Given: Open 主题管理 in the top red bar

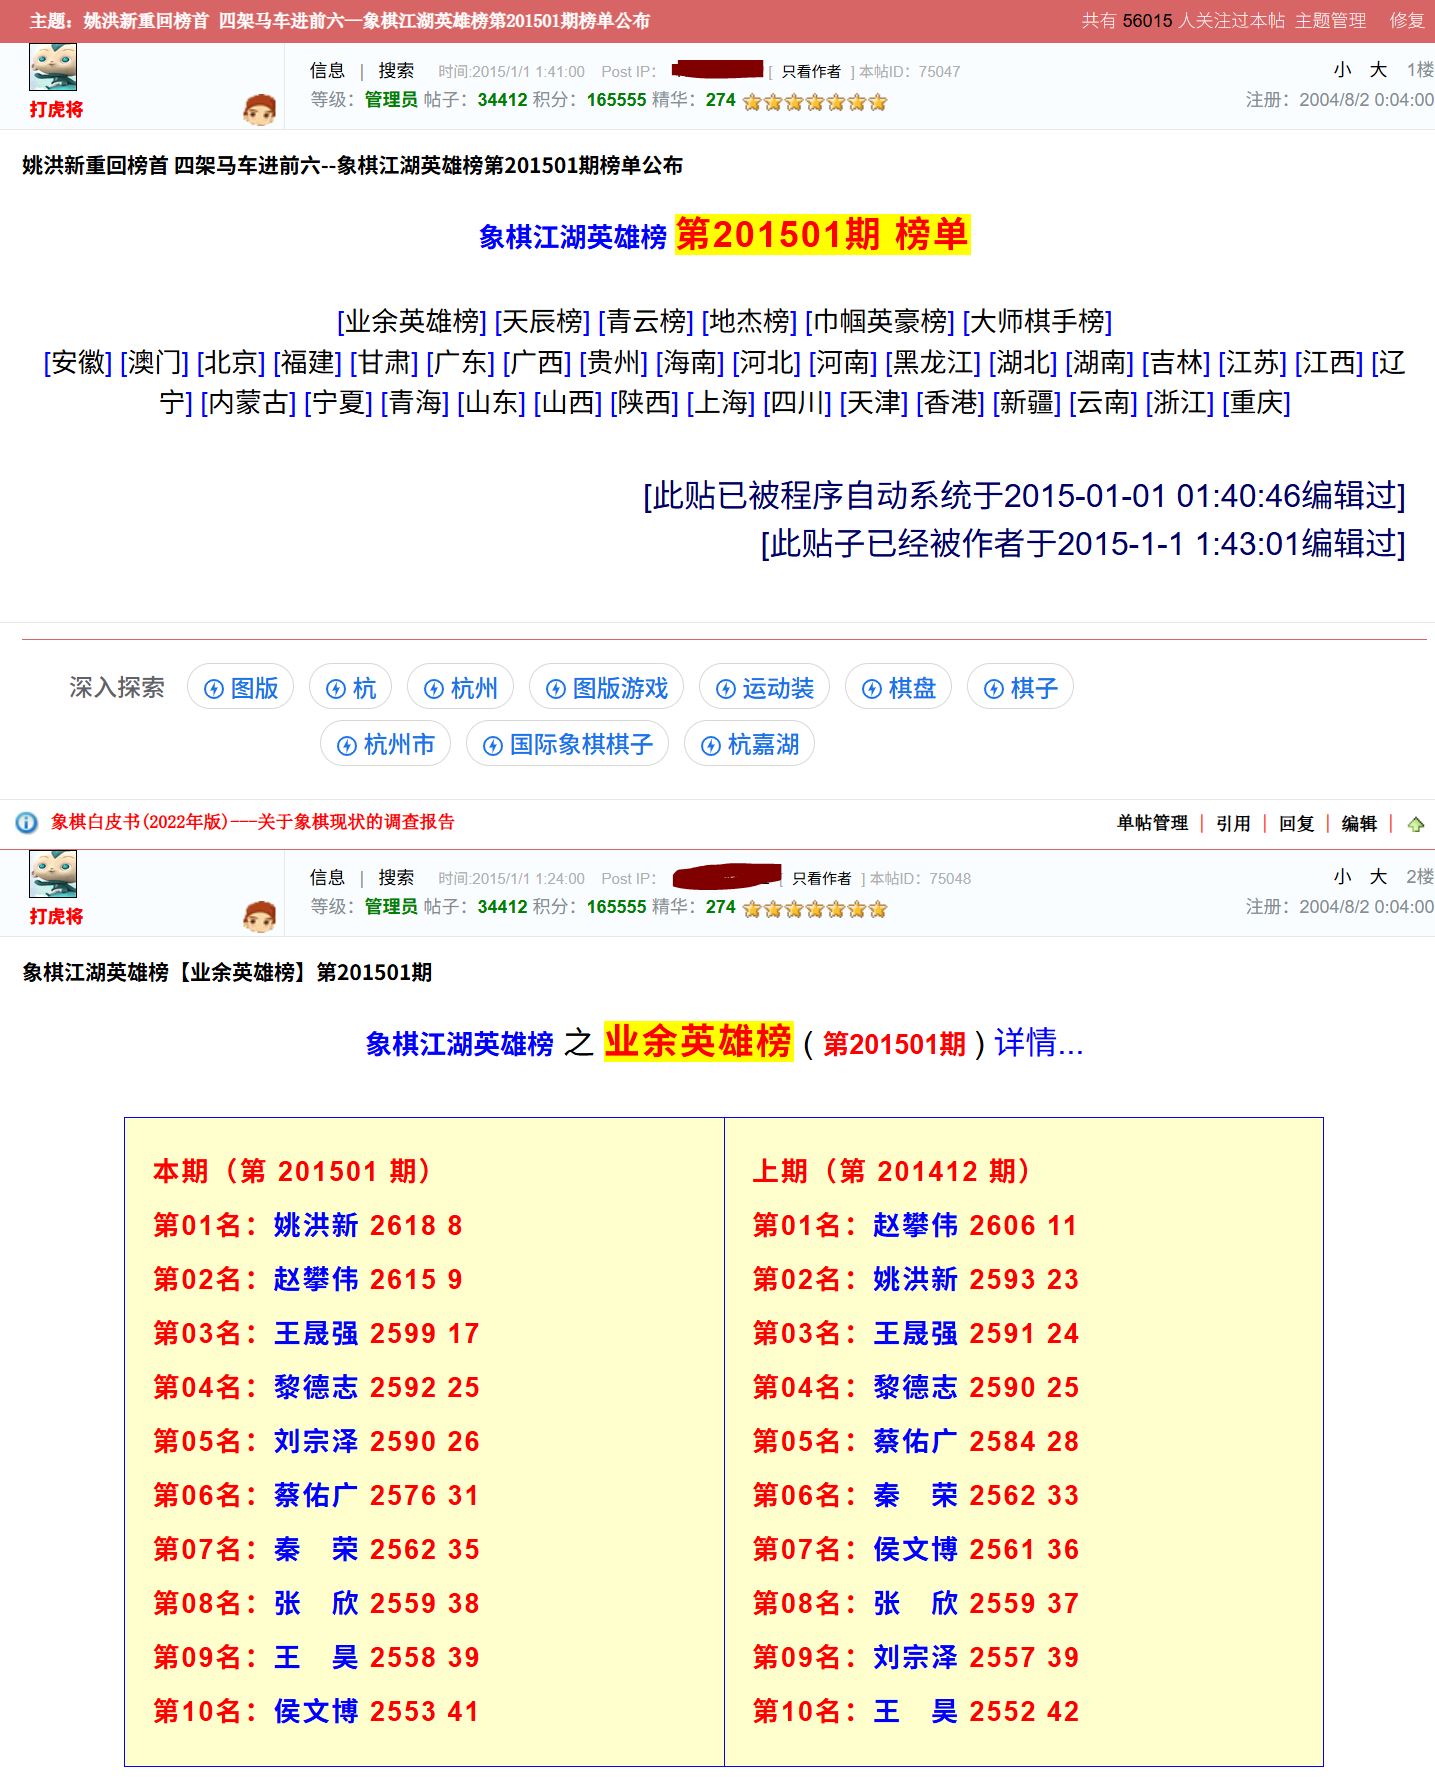Looking at the screenshot, I should pos(1330,21).
